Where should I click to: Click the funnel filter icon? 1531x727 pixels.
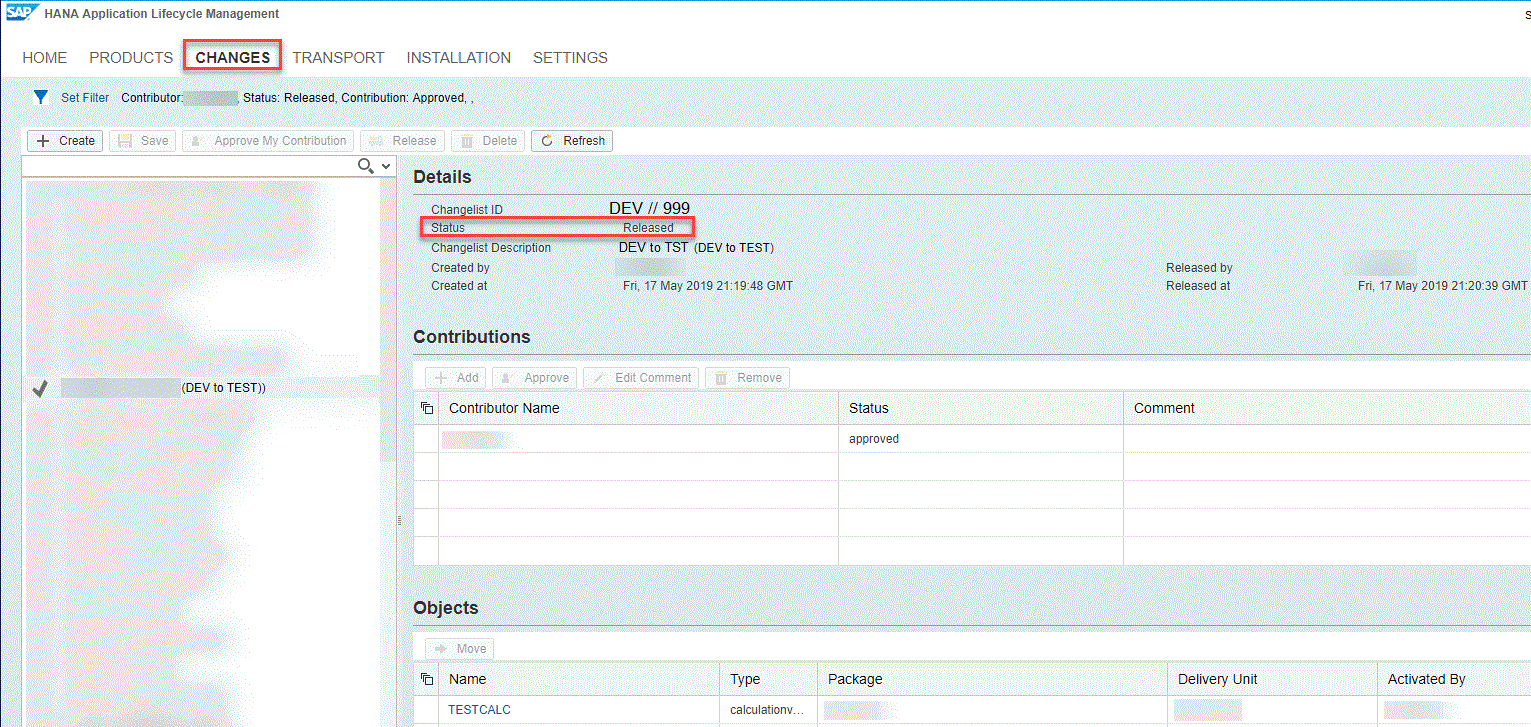pyautogui.click(x=41, y=97)
